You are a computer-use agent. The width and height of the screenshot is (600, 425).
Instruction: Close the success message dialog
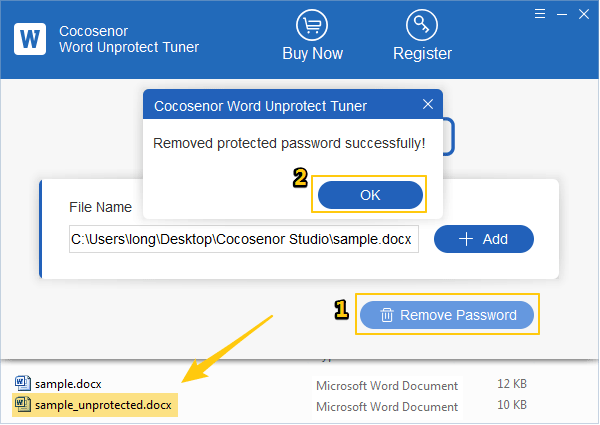click(x=428, y=104)
